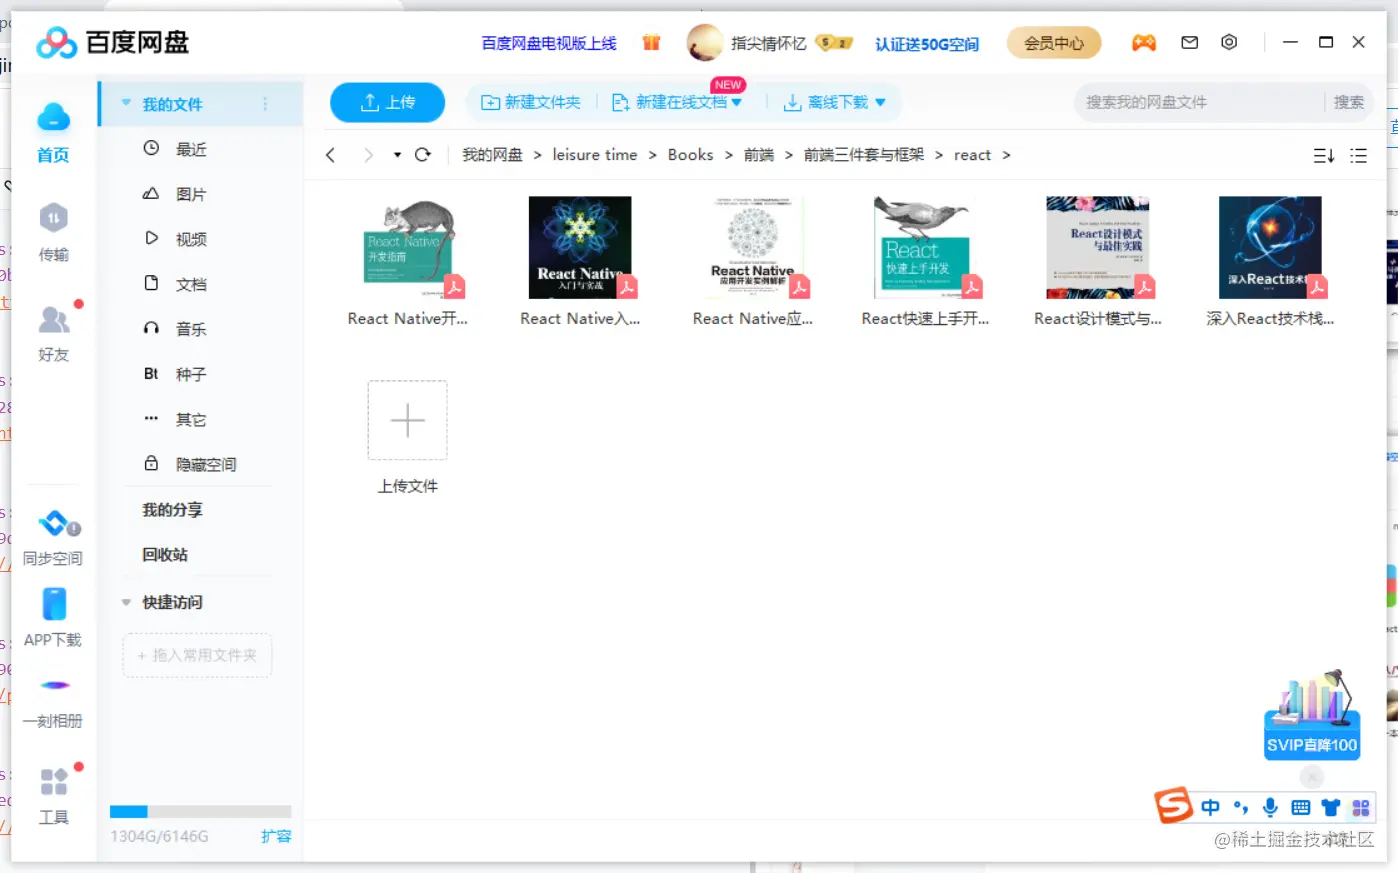Screen dimensions: 1398x873
Task: Expand breadcrumb arrow after react
Action: (x=1006, y=155)
